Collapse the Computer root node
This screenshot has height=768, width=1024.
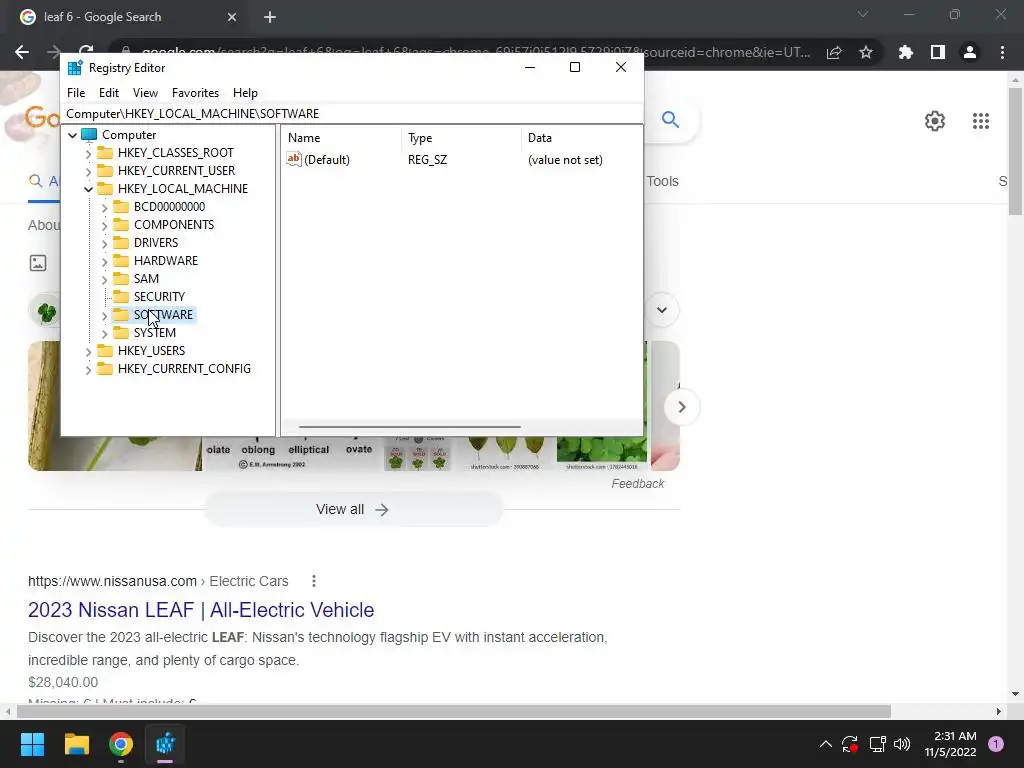tap(72, 135)
